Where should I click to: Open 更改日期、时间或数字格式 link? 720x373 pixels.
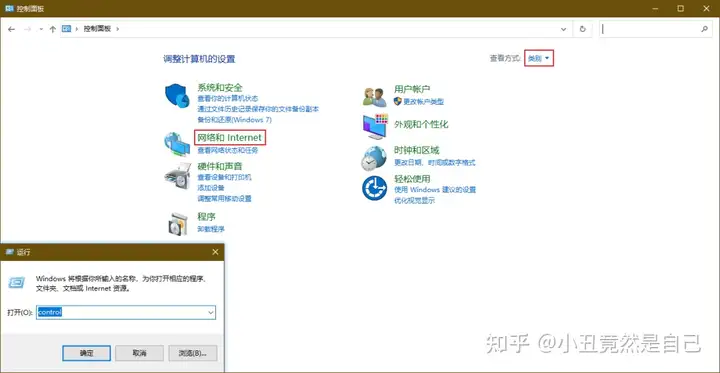point(434,163)
